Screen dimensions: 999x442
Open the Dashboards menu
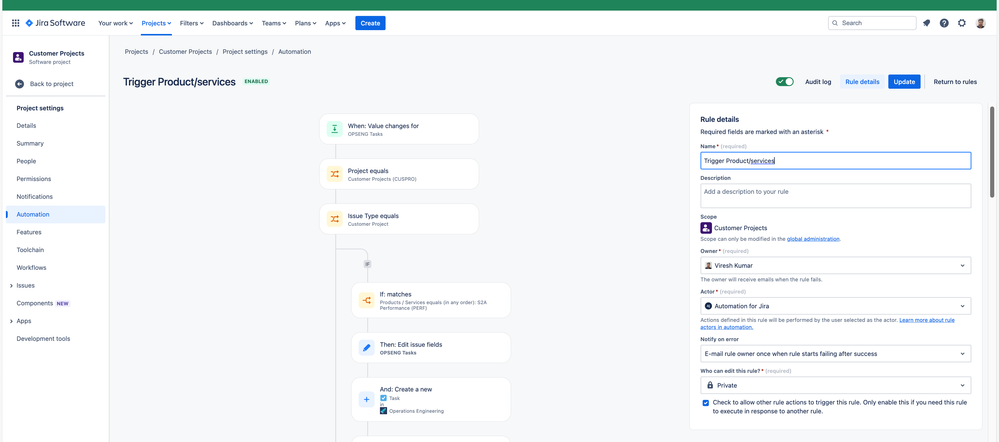pyautogui.click(x=233, y=23)
